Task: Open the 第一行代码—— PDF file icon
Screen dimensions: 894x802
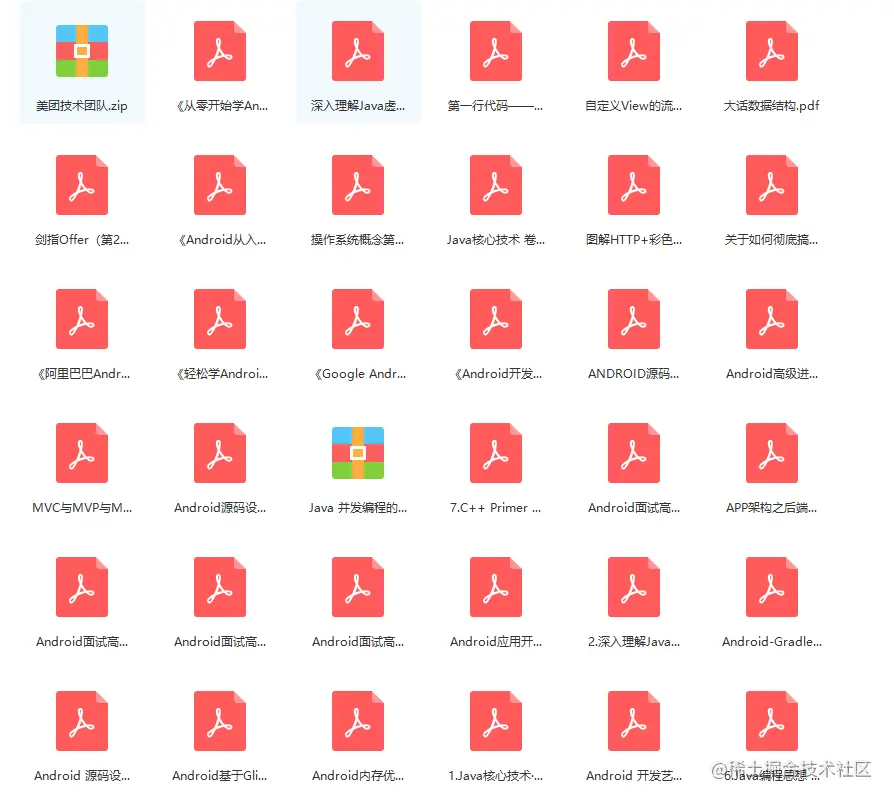Action: pos(495,51)
